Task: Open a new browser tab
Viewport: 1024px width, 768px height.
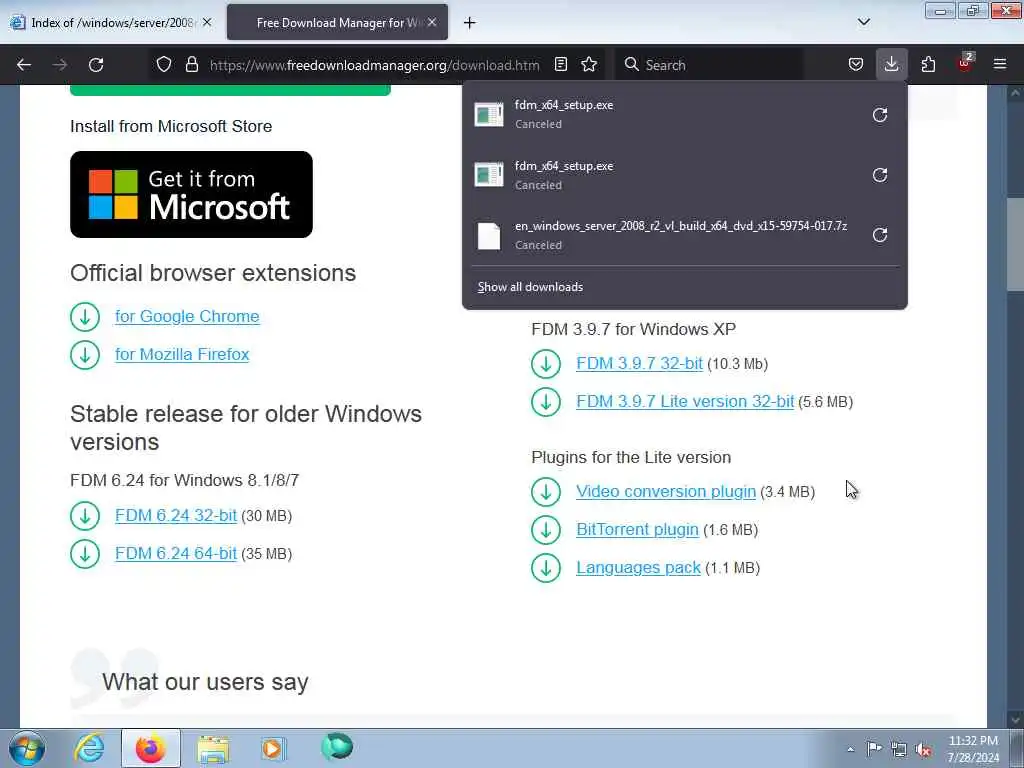Action: [x=470, y=23]
